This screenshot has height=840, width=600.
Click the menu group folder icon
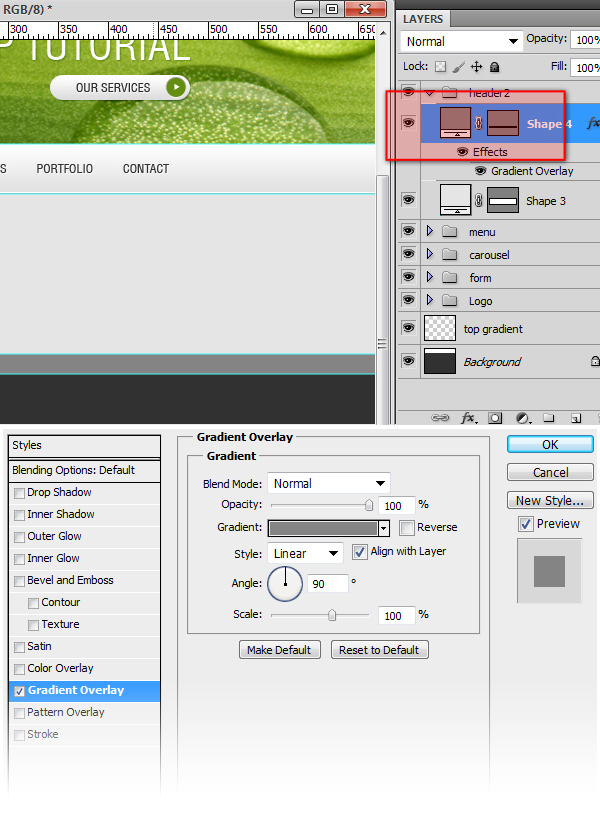pos(449,231)
